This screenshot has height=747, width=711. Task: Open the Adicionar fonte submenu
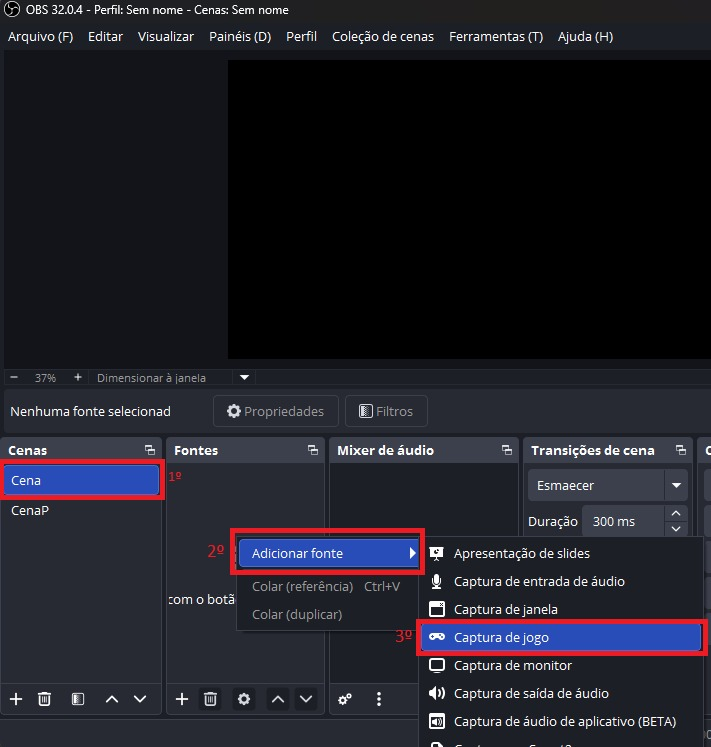(329, 553)
